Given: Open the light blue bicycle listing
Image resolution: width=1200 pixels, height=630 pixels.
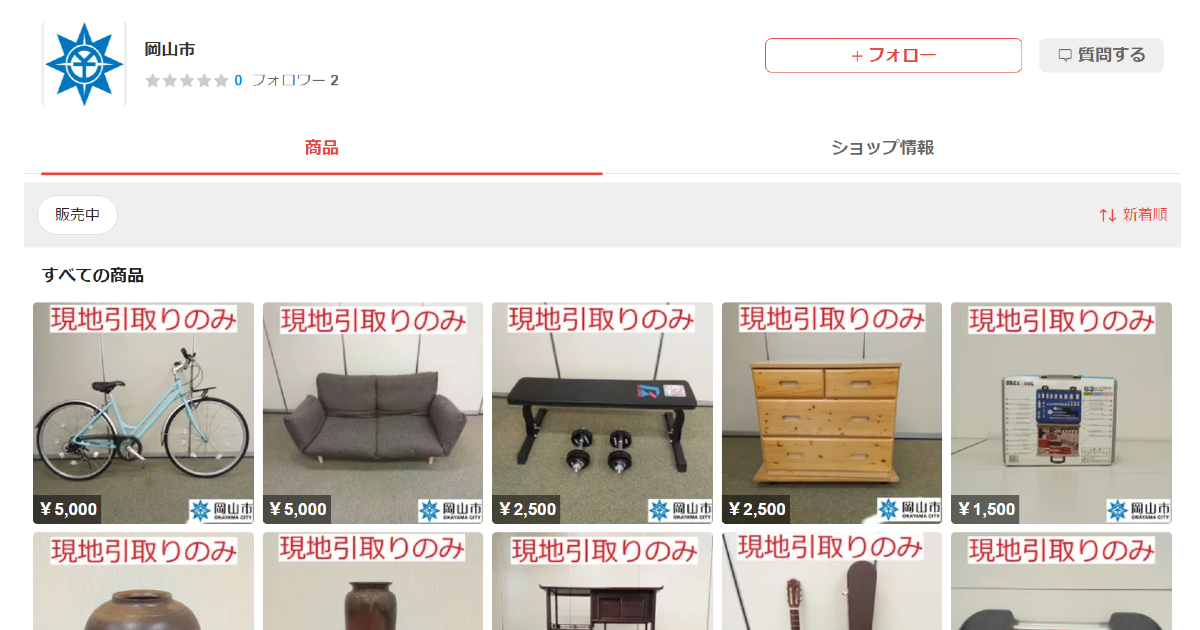Looking at the screenshot, I should pos(143,413).
